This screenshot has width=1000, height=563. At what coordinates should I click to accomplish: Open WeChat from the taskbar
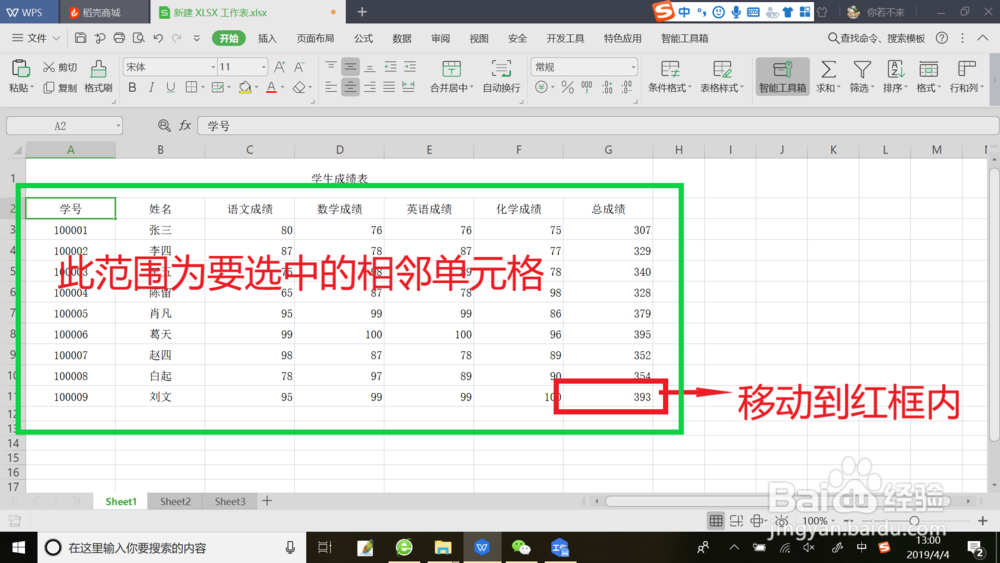521,548
